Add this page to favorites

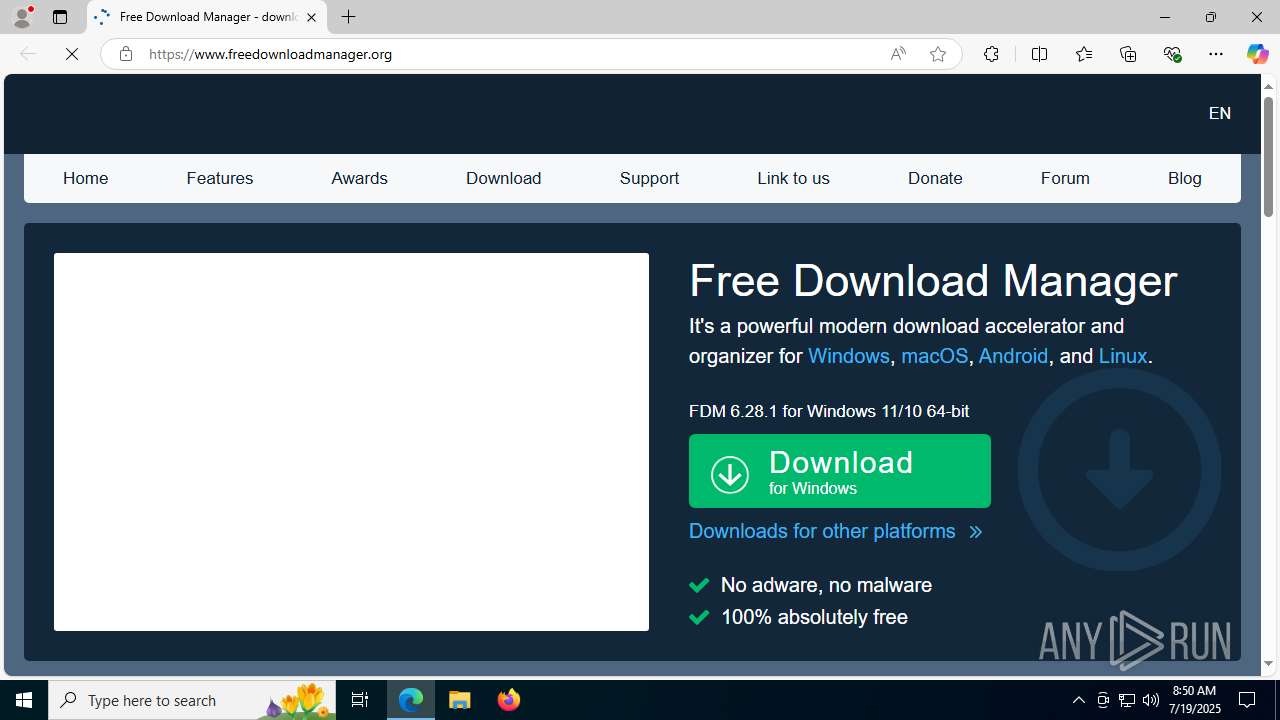point(937,54)
